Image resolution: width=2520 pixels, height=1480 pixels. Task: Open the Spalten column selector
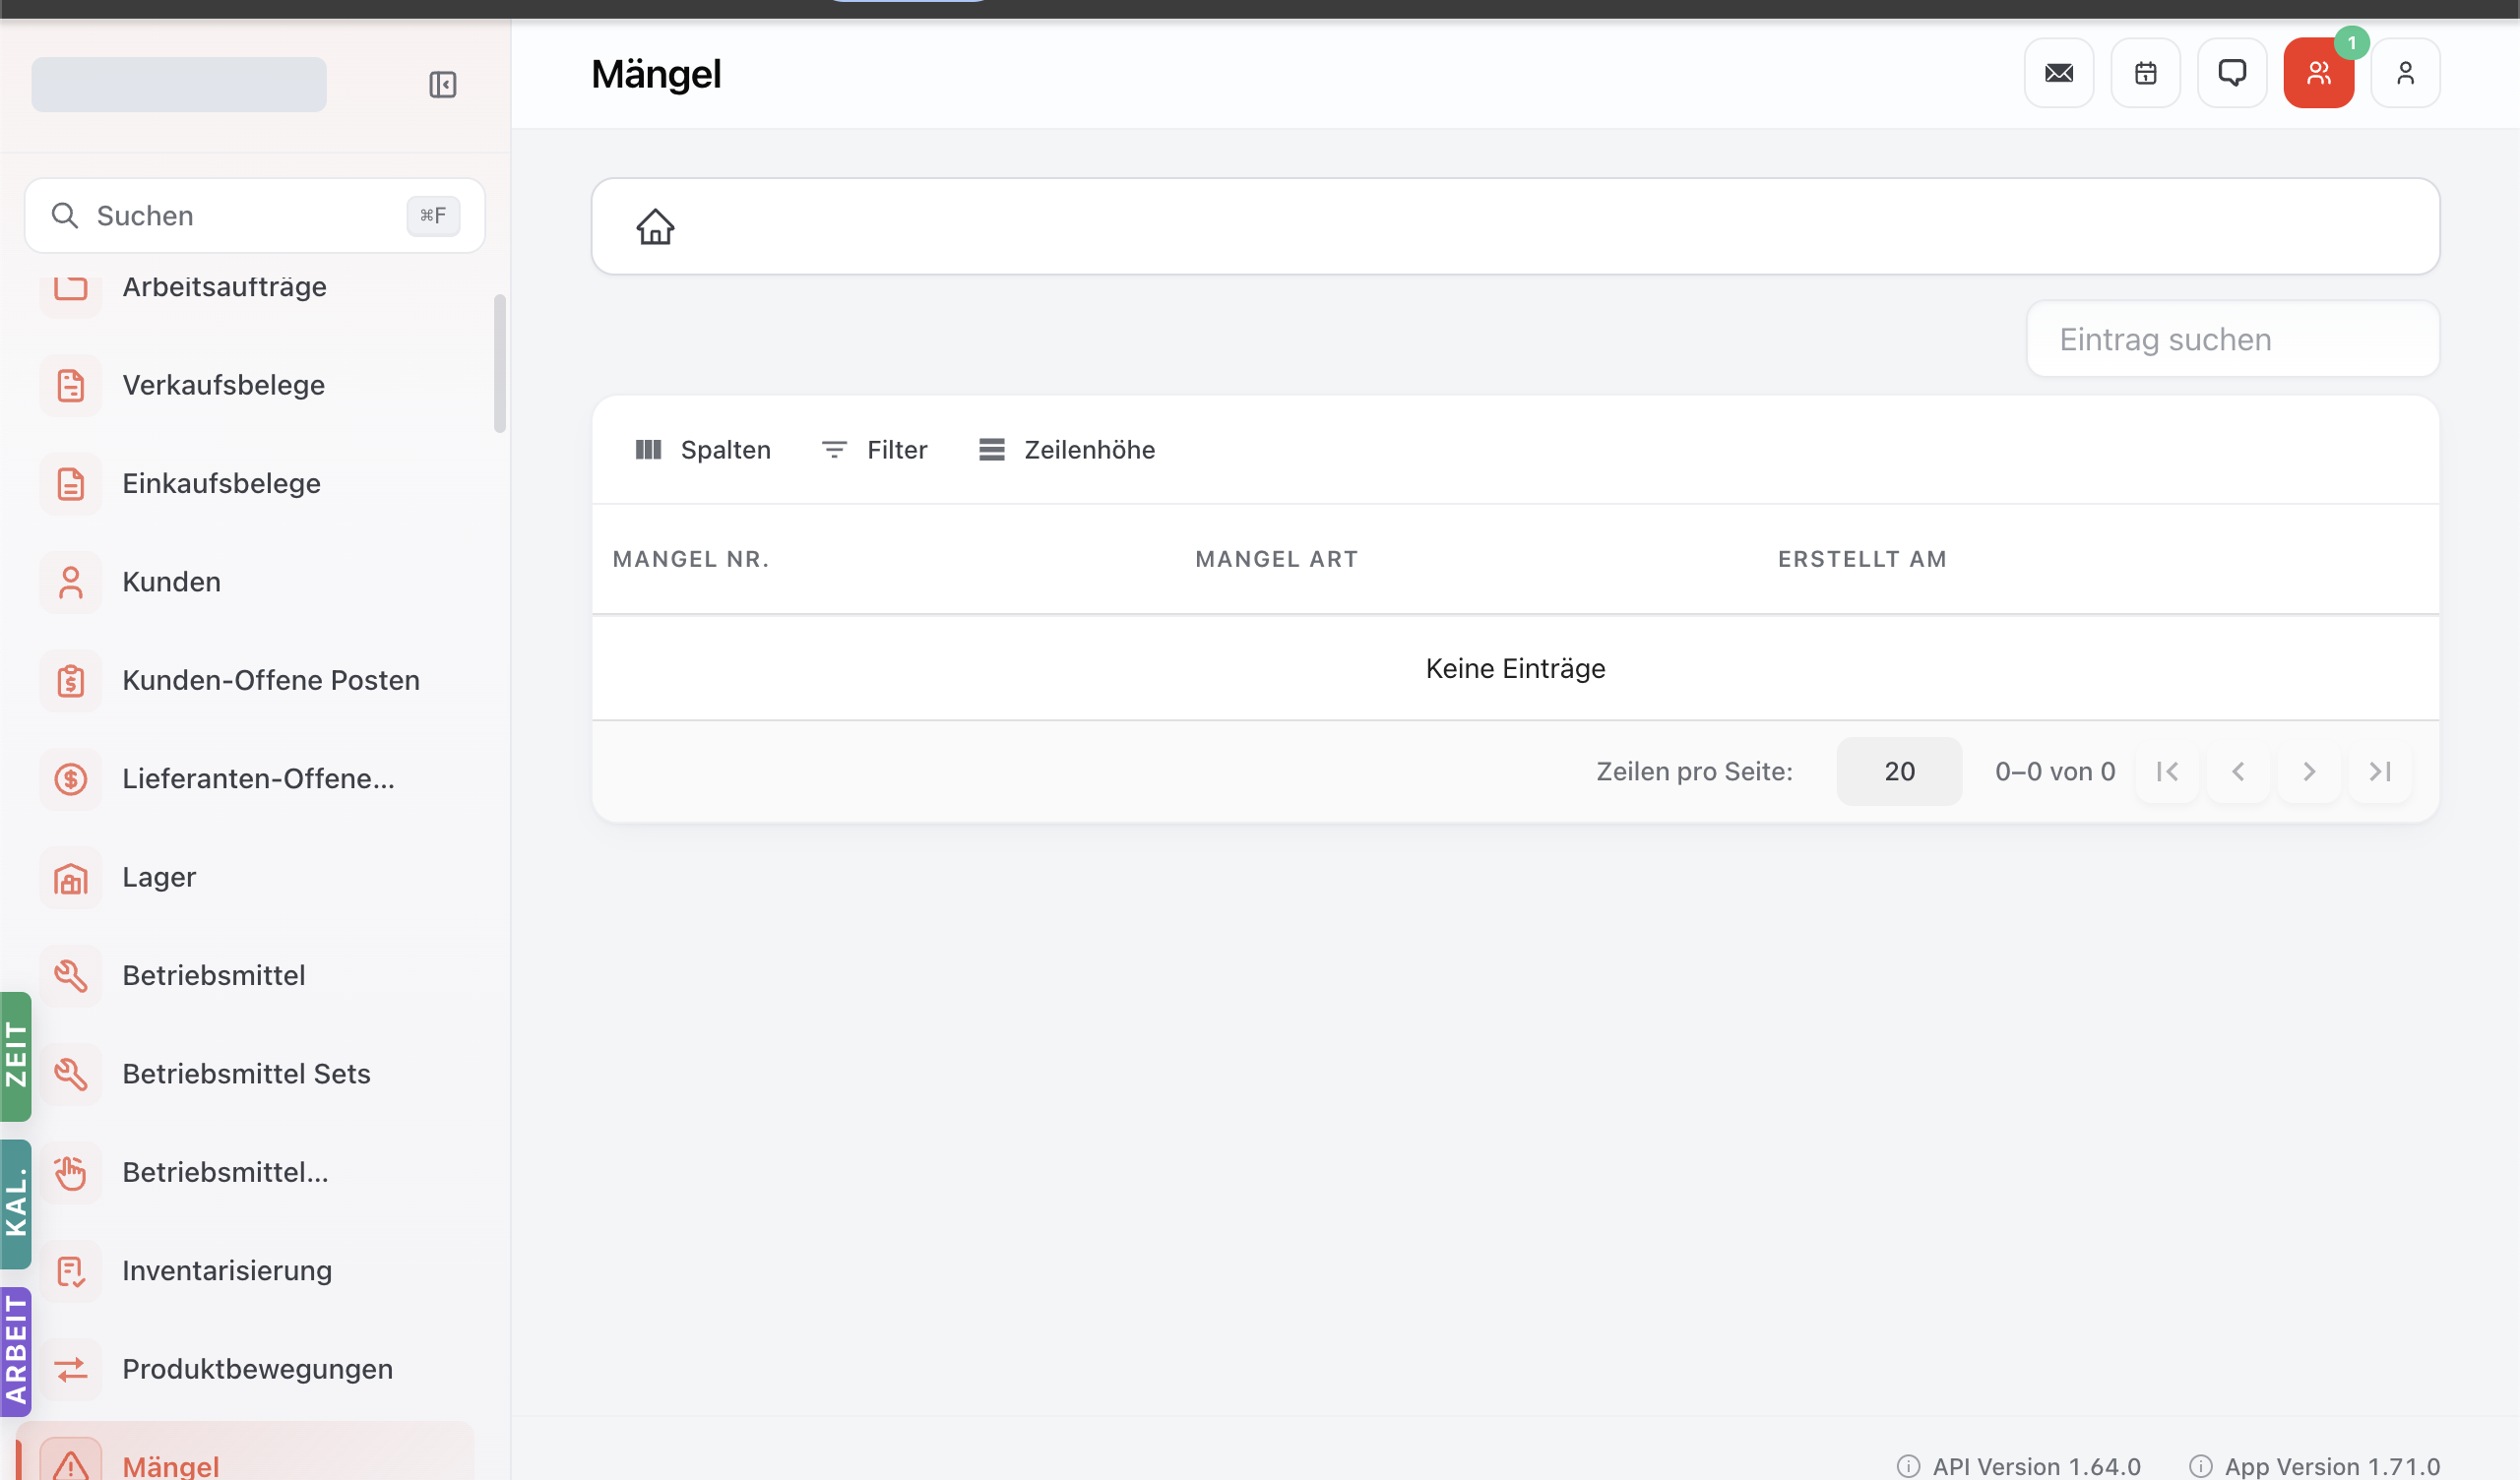pyautogui.click(x=703, y=450)
